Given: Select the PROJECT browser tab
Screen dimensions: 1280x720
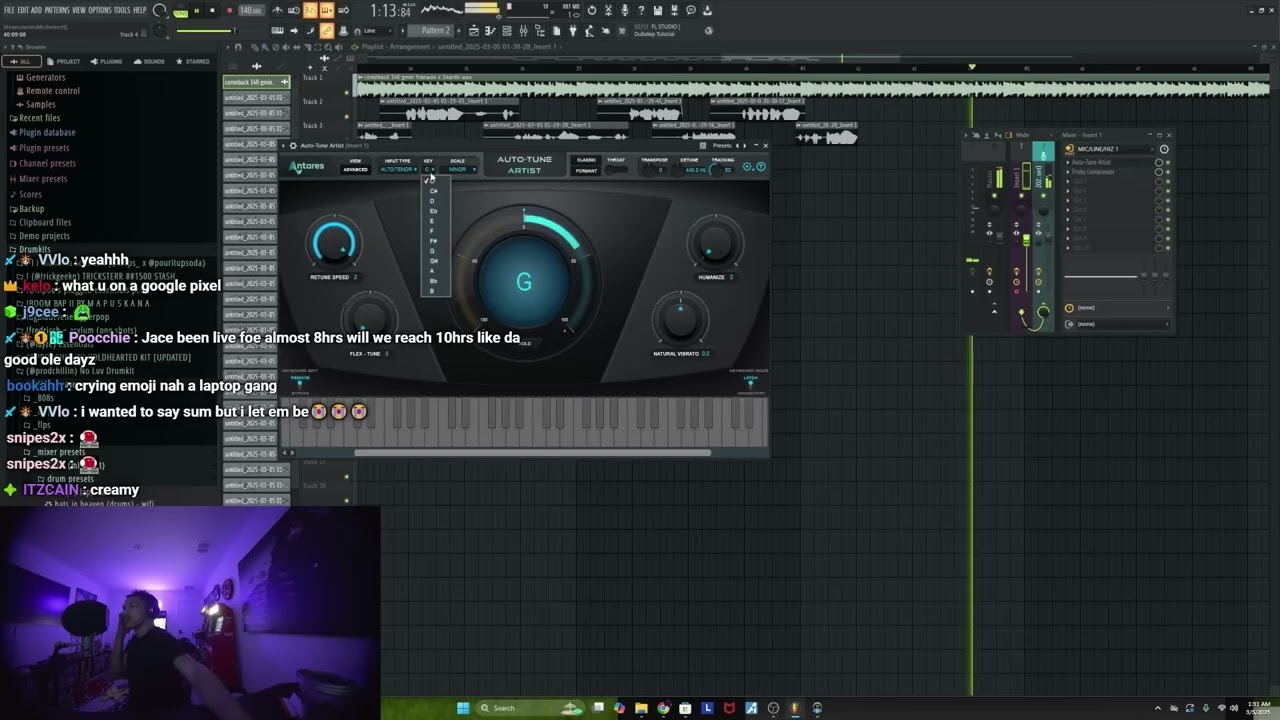Looking at the screenshot, I should (x=64, y=61).
